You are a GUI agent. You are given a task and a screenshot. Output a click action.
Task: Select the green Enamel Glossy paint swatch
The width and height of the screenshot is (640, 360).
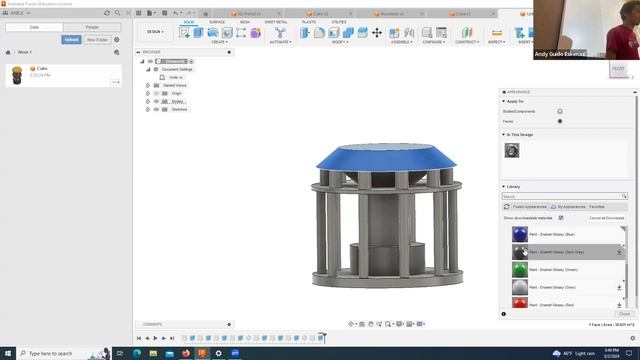click(520, 270)
